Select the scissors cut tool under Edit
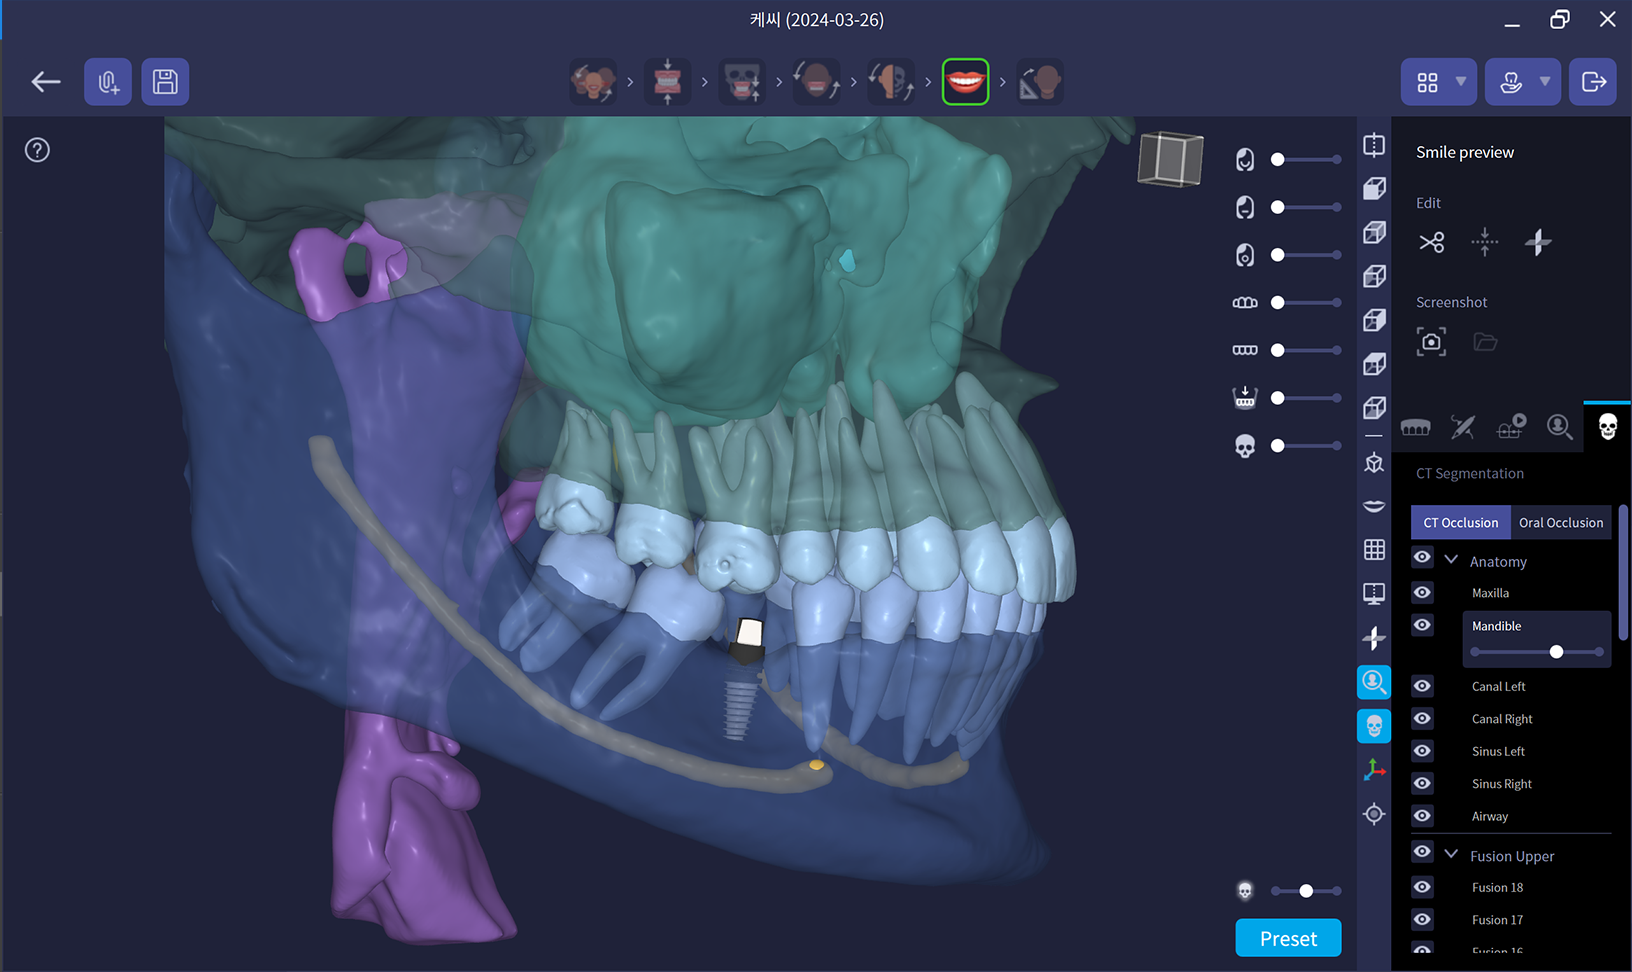Viewport: 1632px width, 972px height. tap(1431, 242)
